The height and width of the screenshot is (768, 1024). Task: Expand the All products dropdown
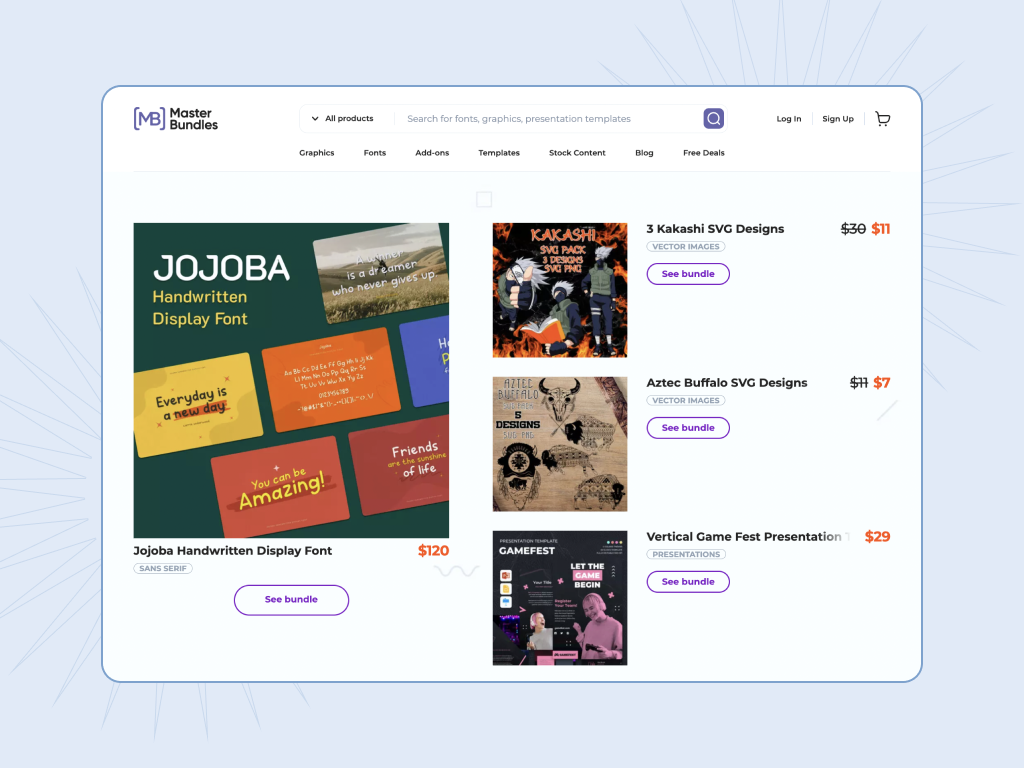[342, 118]
